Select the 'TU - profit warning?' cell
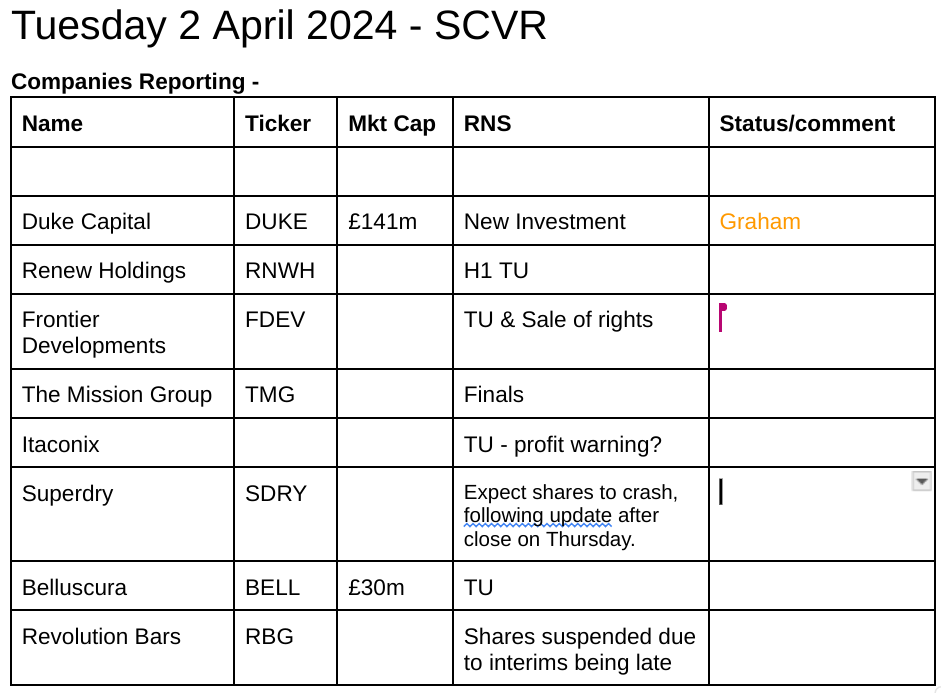The height and width of the screenshot is (693, 941). [x=580, y=443]
